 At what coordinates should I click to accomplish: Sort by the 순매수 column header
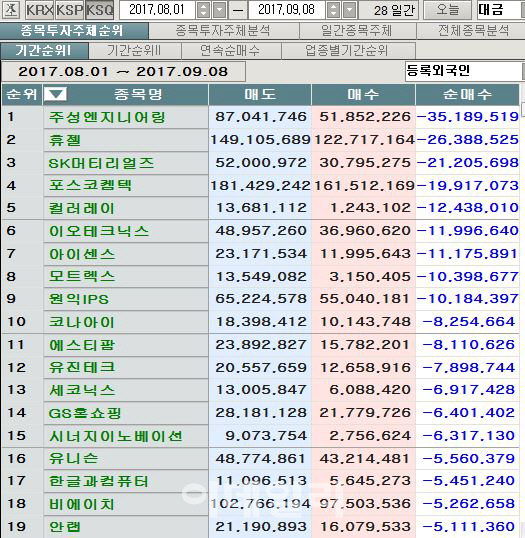point(467,94)
